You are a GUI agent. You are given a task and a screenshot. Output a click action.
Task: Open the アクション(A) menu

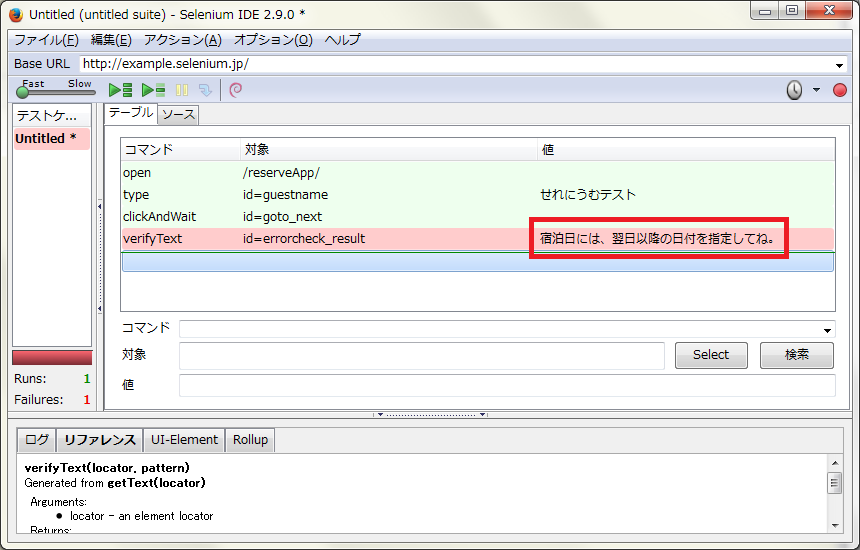(x=183, y=40)
